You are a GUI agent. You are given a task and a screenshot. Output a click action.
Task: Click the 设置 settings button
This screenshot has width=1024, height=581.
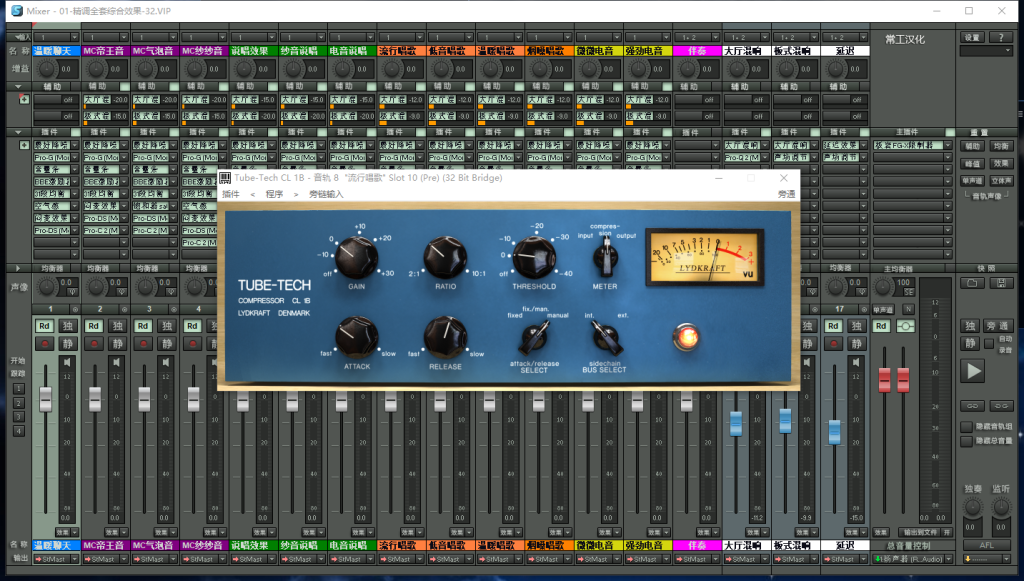972,37
